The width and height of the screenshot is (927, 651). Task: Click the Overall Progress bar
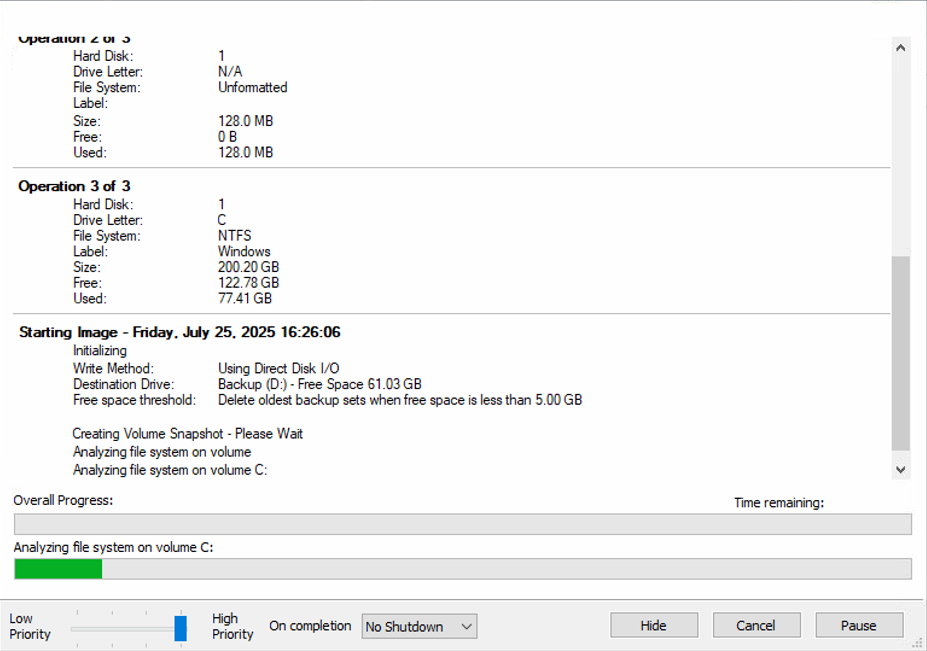[462, 525]
